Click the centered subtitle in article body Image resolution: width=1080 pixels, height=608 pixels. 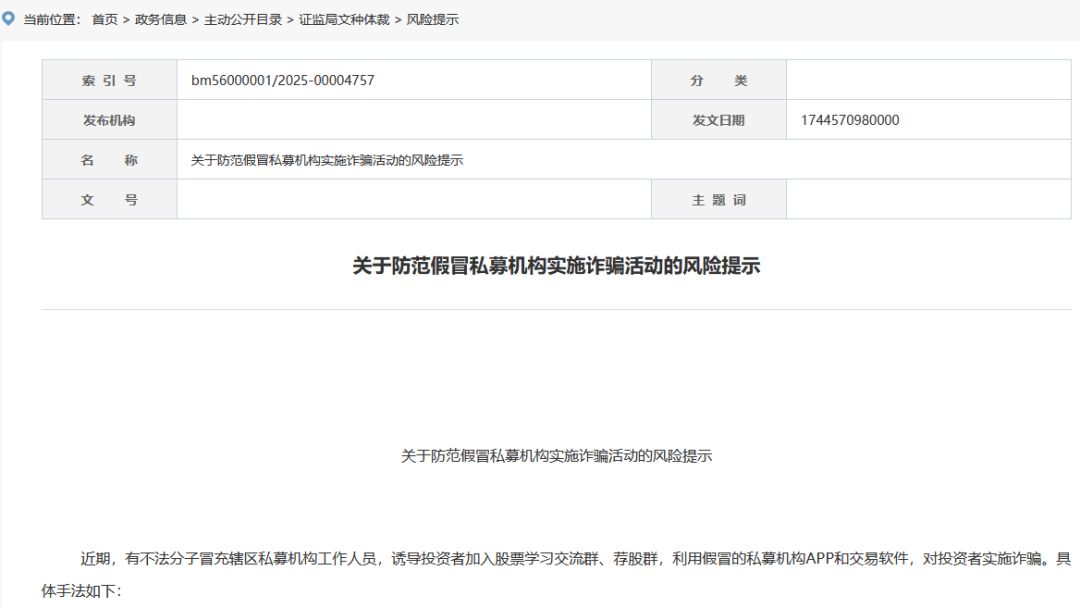tap(556, 456)
